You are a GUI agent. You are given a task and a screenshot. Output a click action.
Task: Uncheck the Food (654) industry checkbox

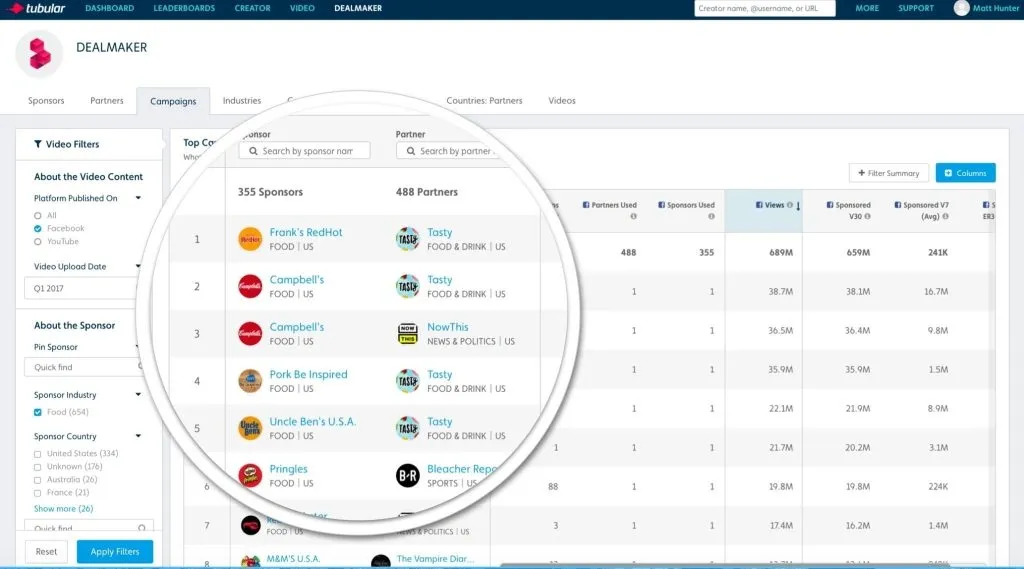click(37, 412)
